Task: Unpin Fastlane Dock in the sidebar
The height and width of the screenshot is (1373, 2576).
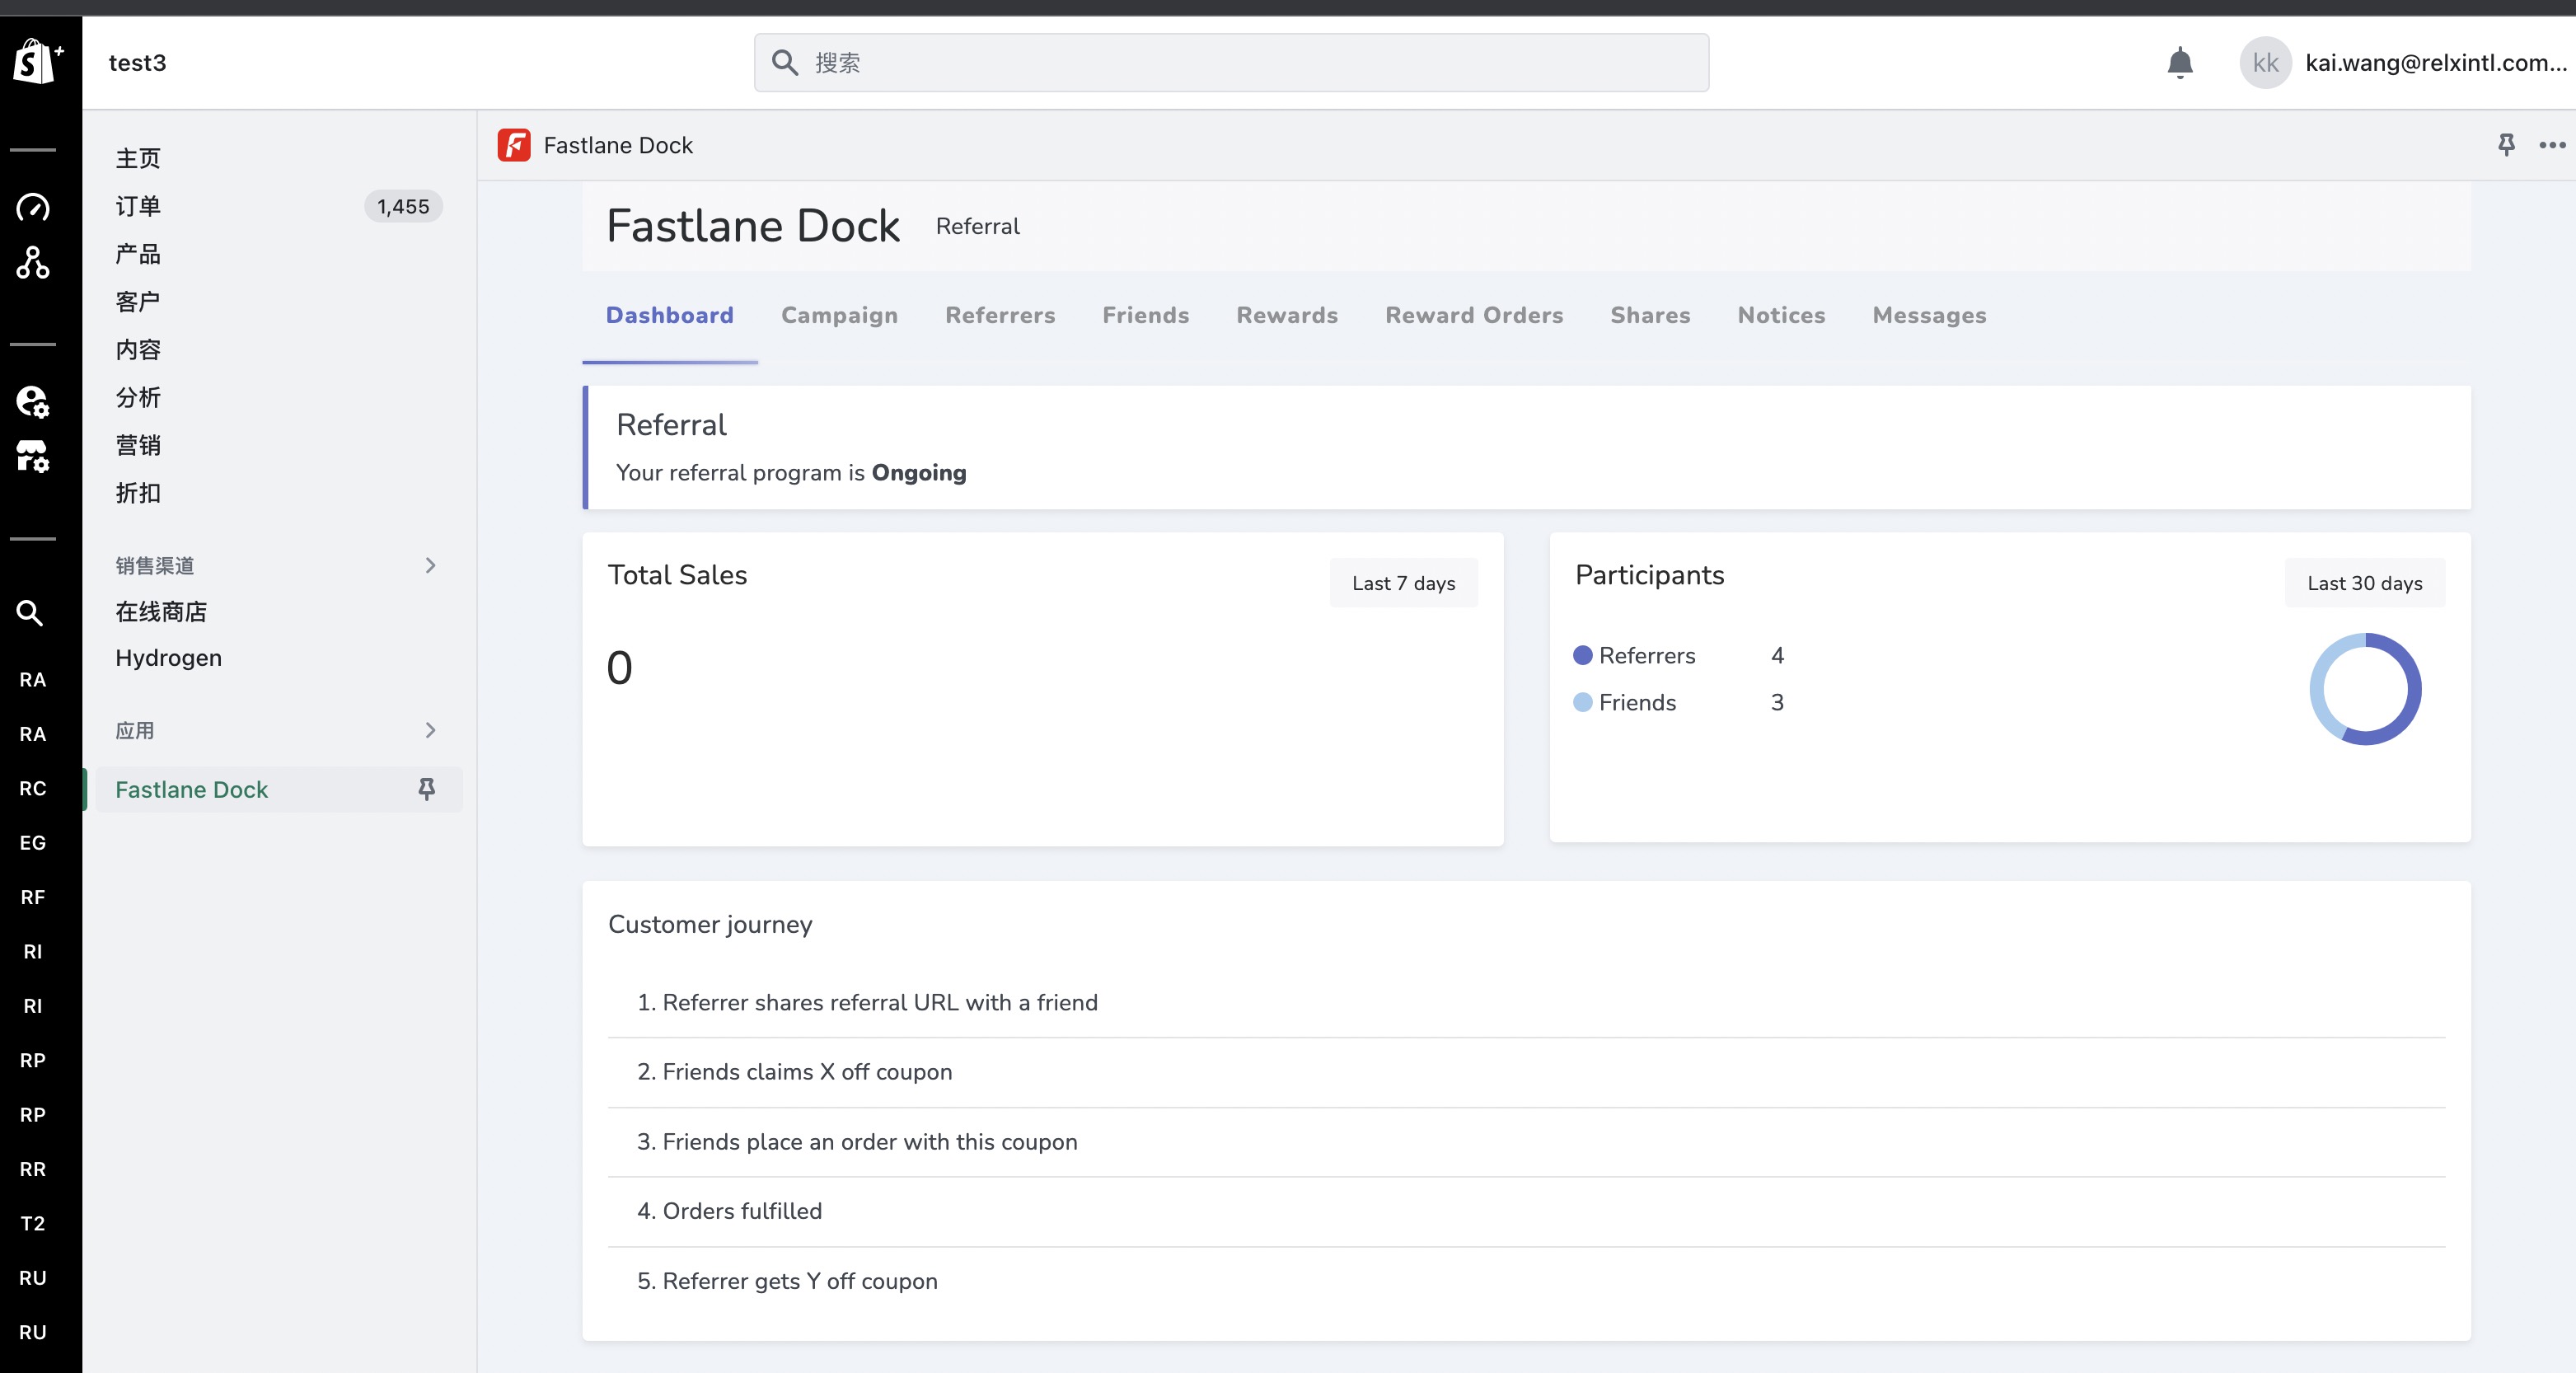Action: 427,789
